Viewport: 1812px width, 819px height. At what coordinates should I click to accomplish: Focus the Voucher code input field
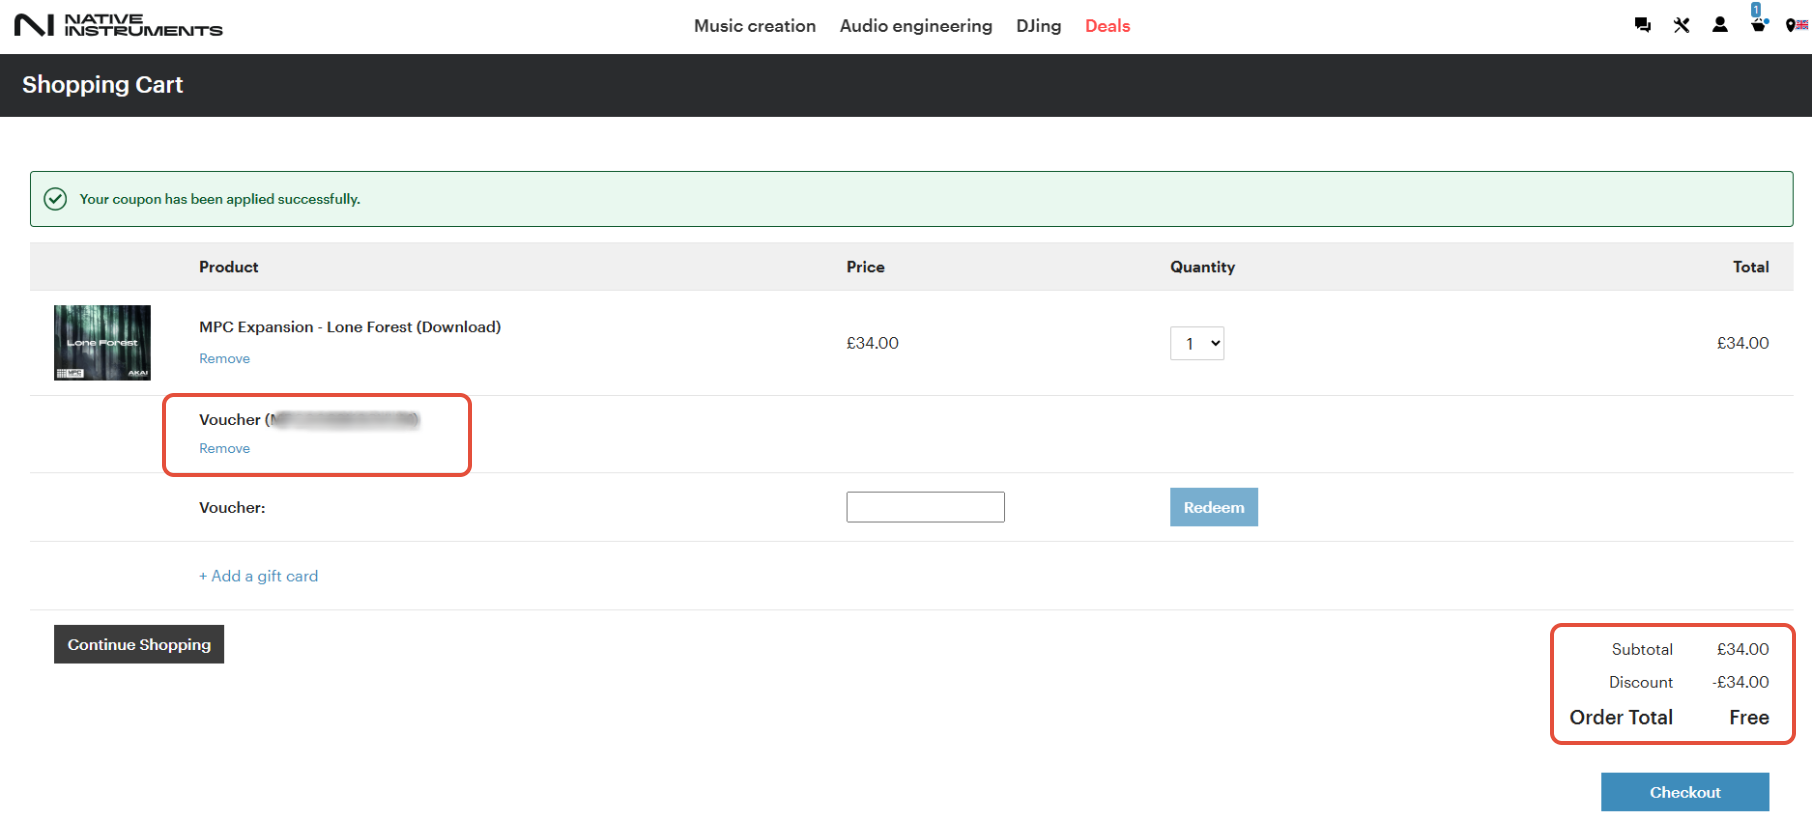(925, 507)
